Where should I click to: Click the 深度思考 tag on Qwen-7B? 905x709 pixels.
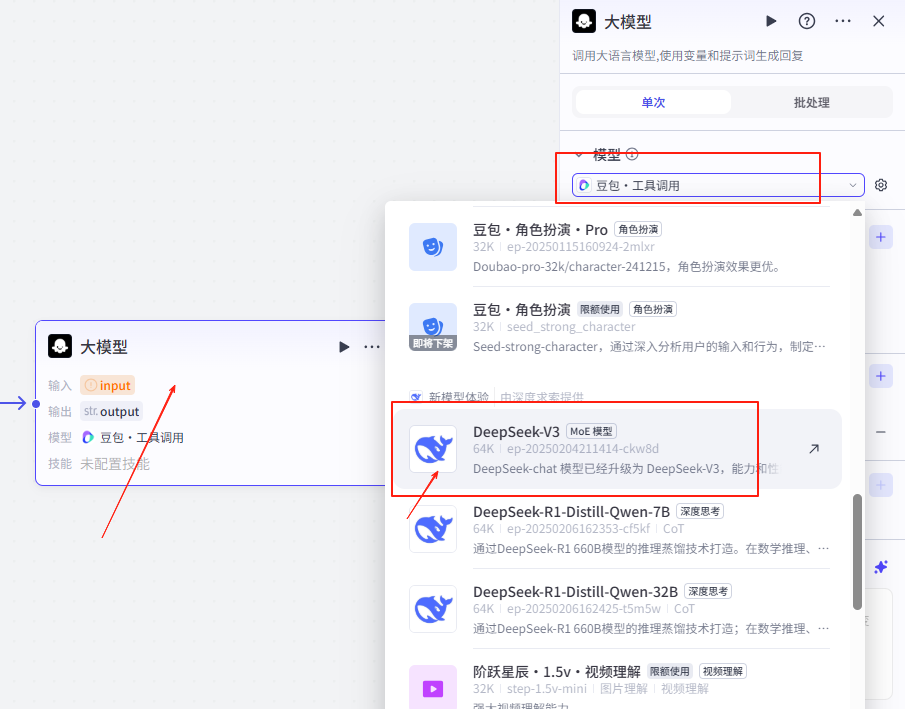point(700,512)
